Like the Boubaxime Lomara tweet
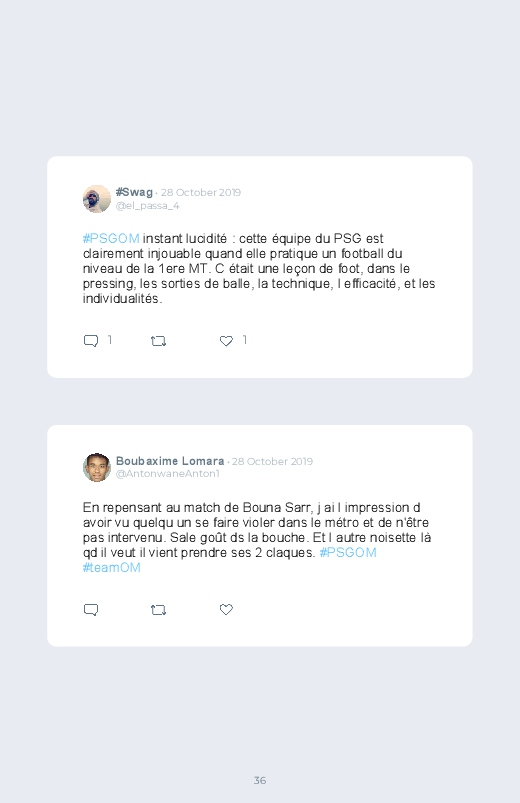Viewport: 520px width, 803px height. point(226,609)
